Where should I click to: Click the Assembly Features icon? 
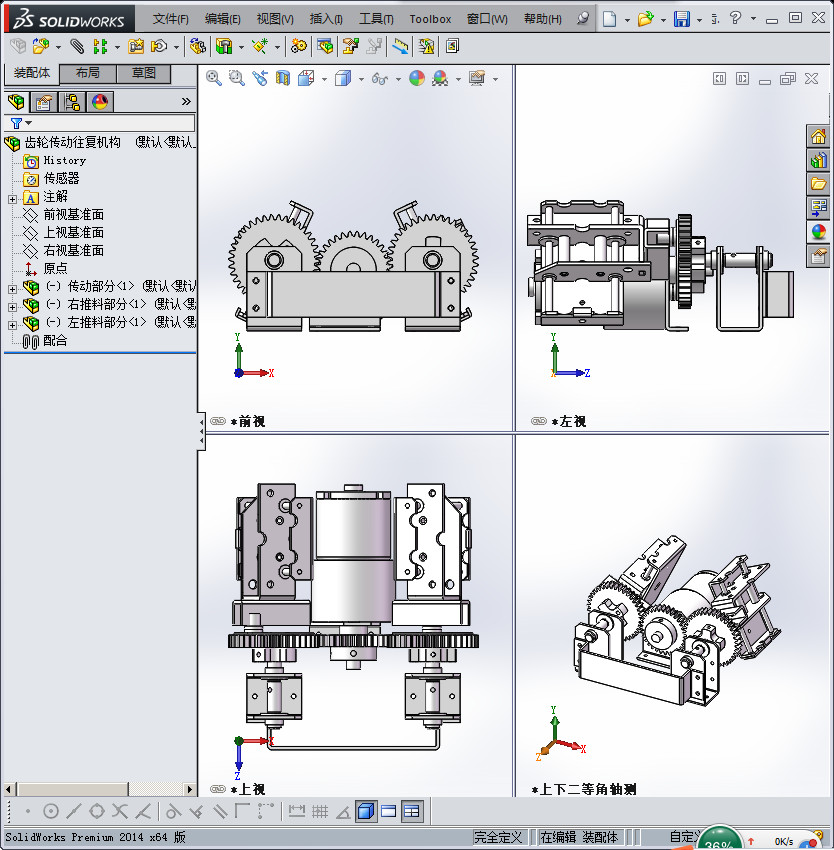[x=223, y=47]
